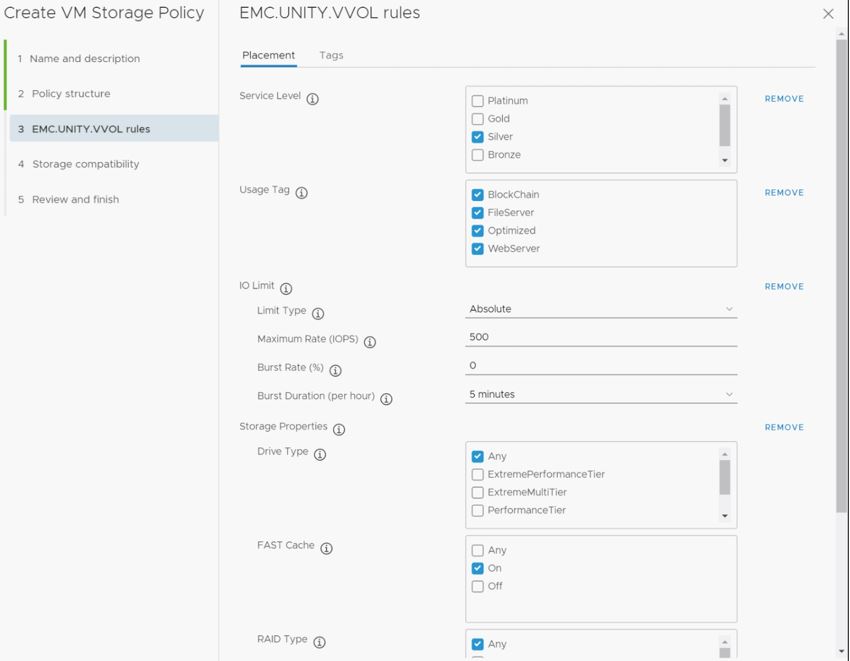
Task: Click the info icon beside Service Level
Action: [x=313, y=99]
